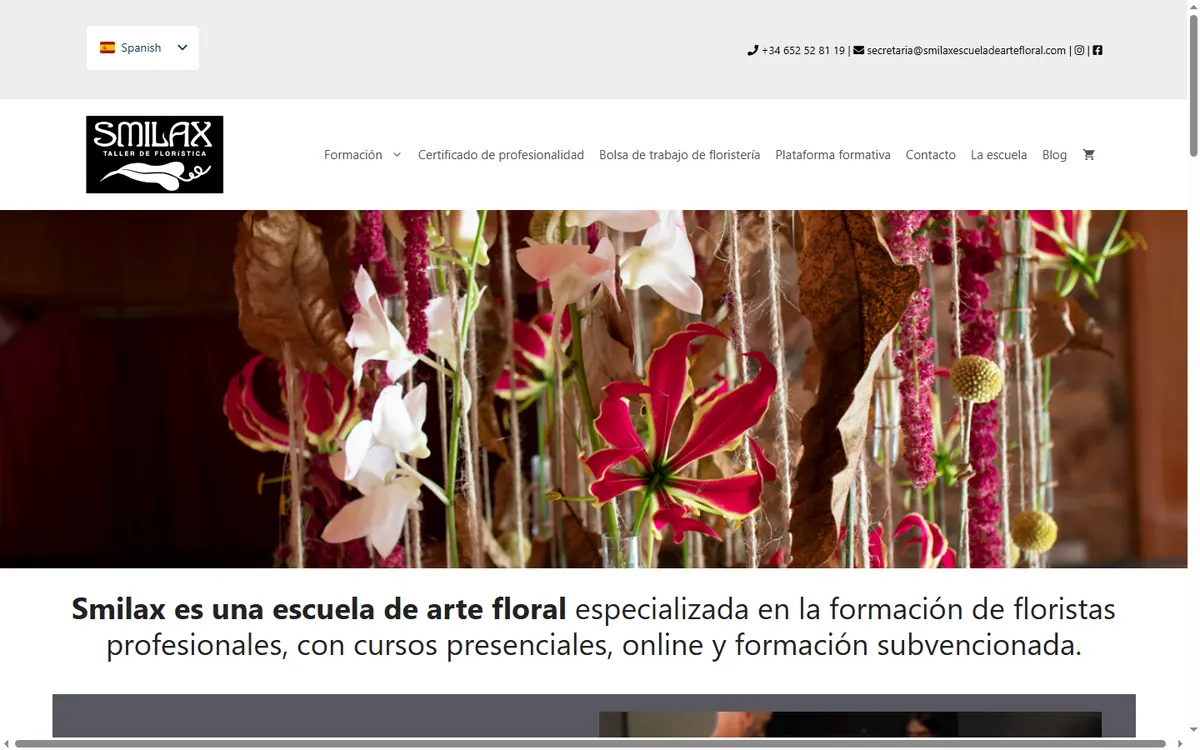Click the horizontal scrollbar at the bottom
This screenshot has width=1200, height=750.
coord(590,744)
